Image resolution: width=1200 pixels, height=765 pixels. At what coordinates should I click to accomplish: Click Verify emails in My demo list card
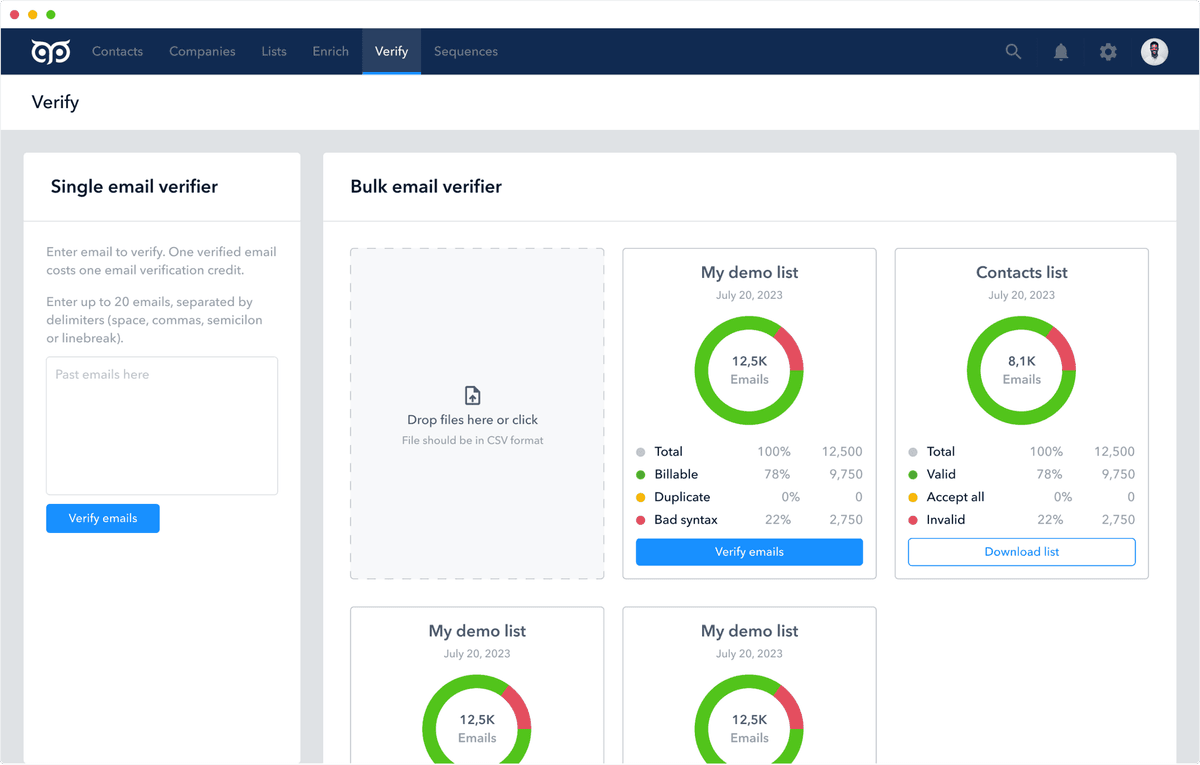click(x=749, y=552)
